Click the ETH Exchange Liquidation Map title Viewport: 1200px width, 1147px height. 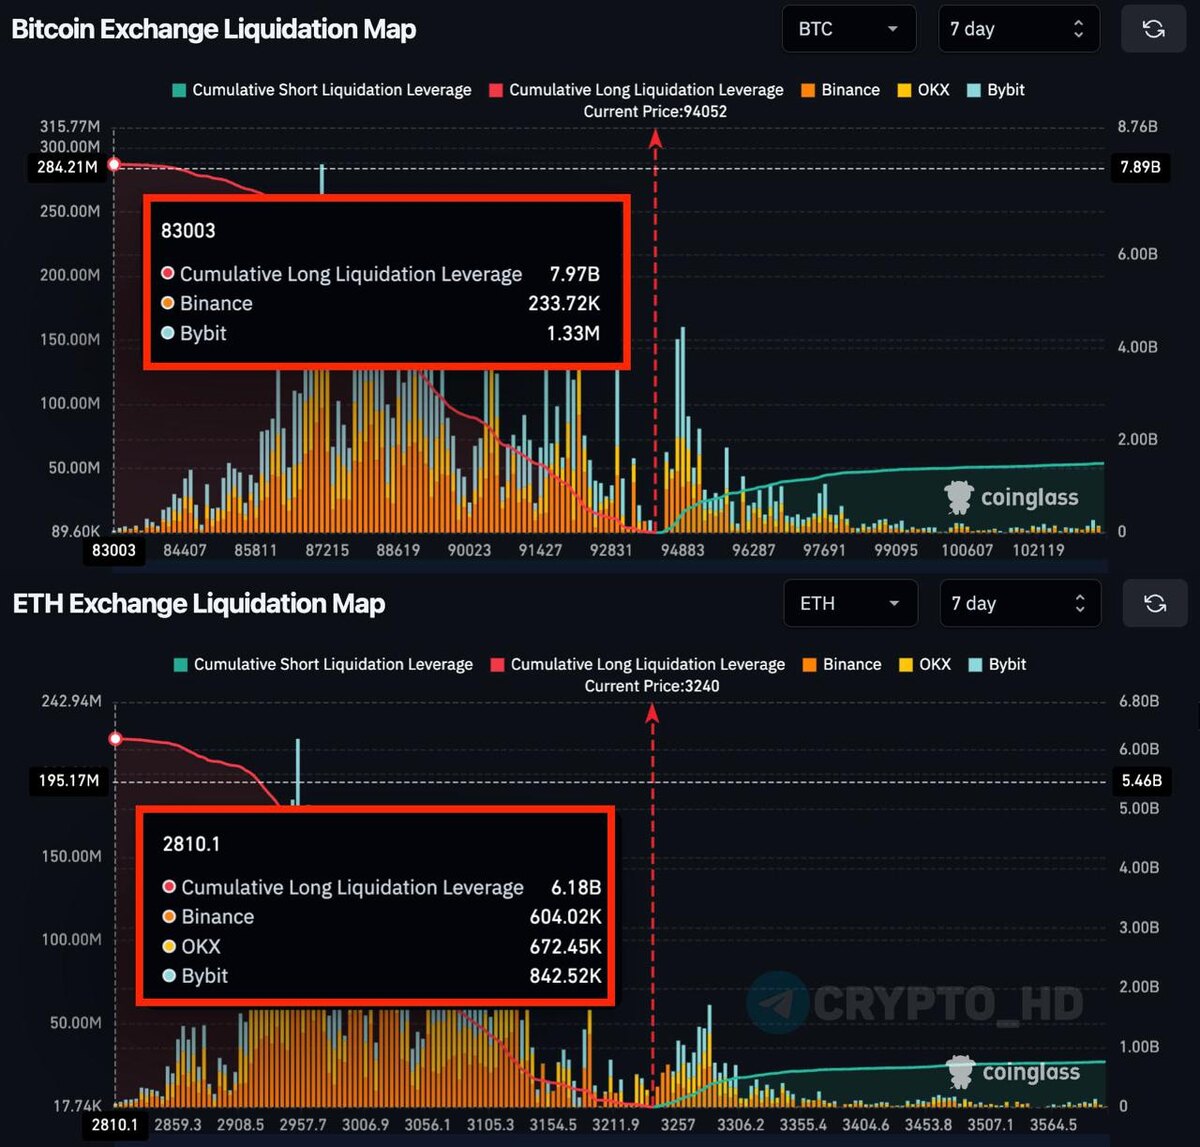(199, 603)
